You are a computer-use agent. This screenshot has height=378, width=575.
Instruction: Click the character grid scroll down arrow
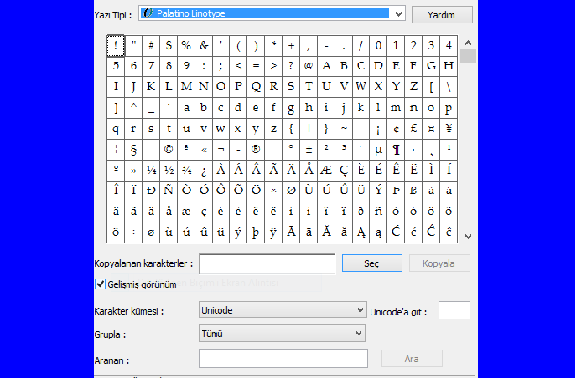pos(468,236)
